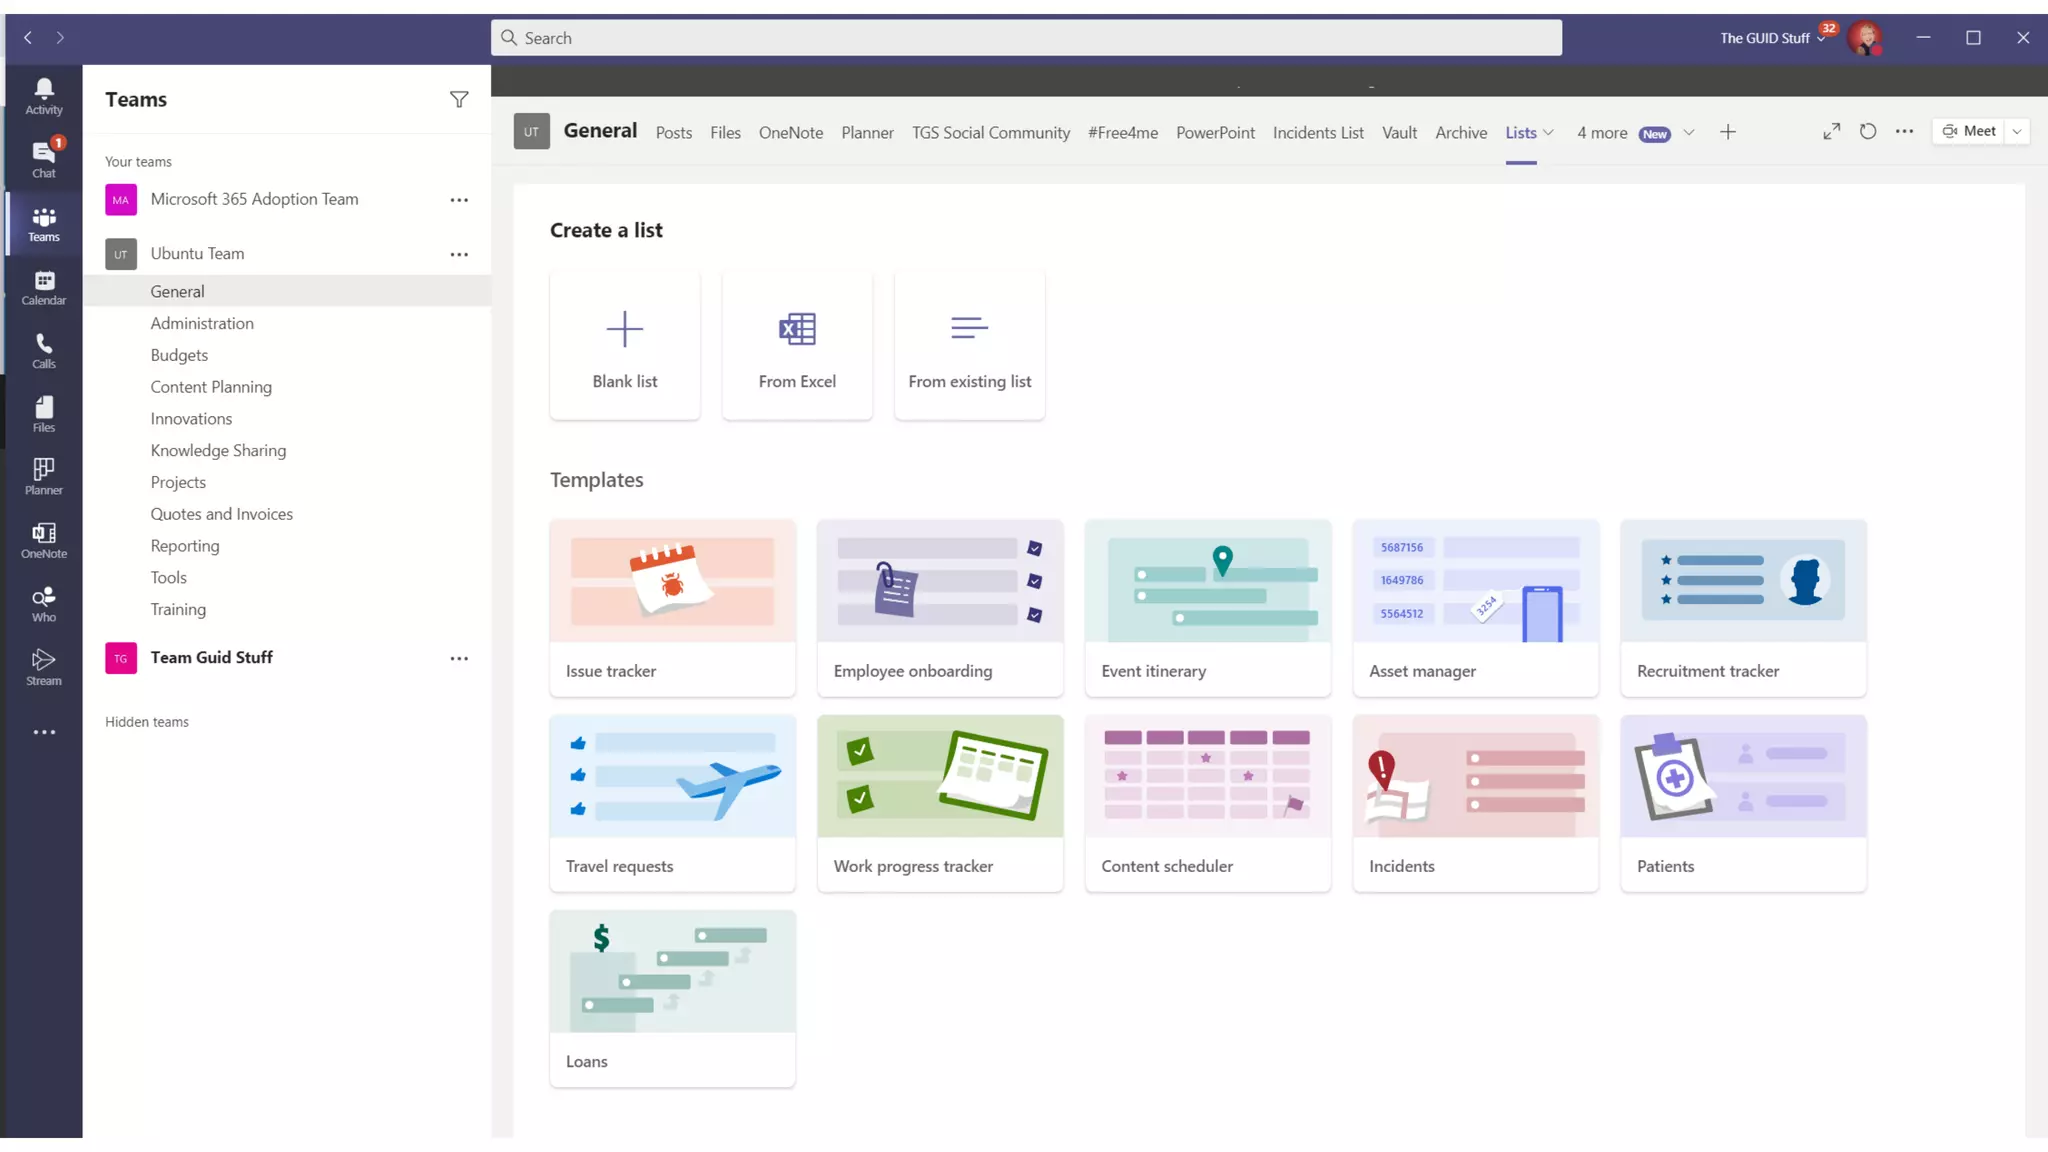The width and height of the screenshot is (2048, 1152).
Task: Open the Calendar app icon
Action: click(44, 287)
